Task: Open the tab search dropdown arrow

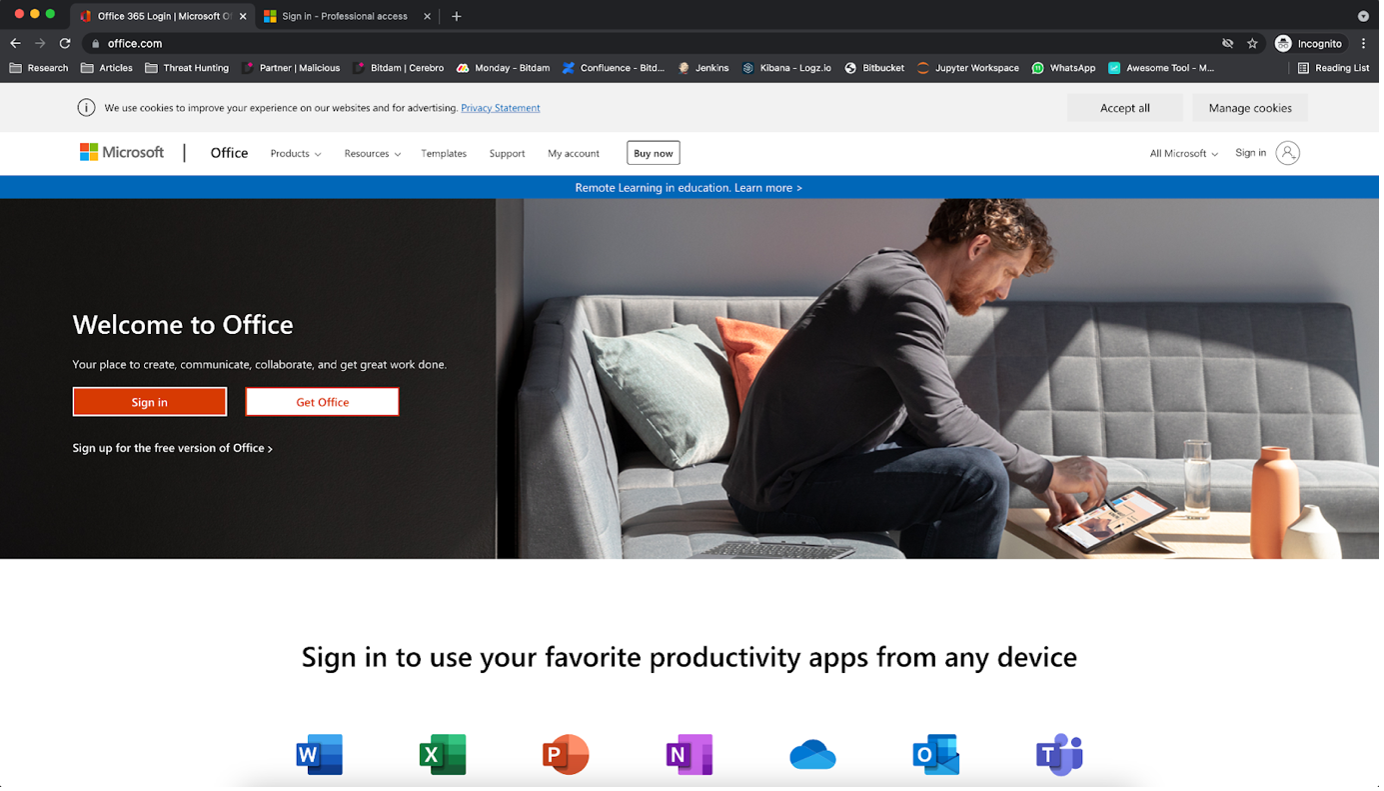Action: pos(1368,17)
